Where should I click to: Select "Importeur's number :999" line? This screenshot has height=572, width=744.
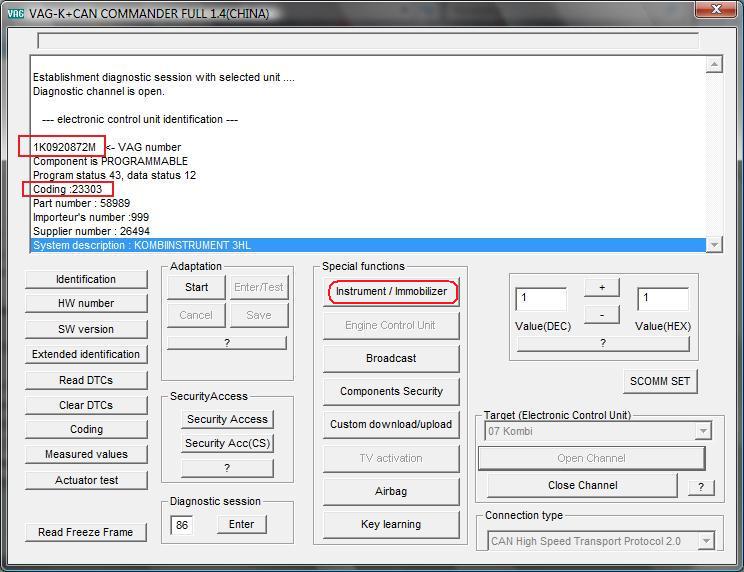click(91, 217)
